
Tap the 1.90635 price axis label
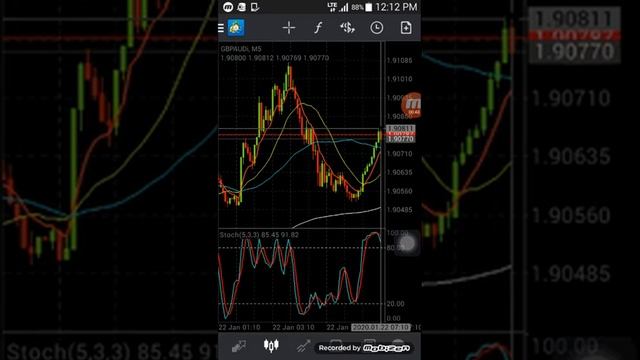[400, 172]
